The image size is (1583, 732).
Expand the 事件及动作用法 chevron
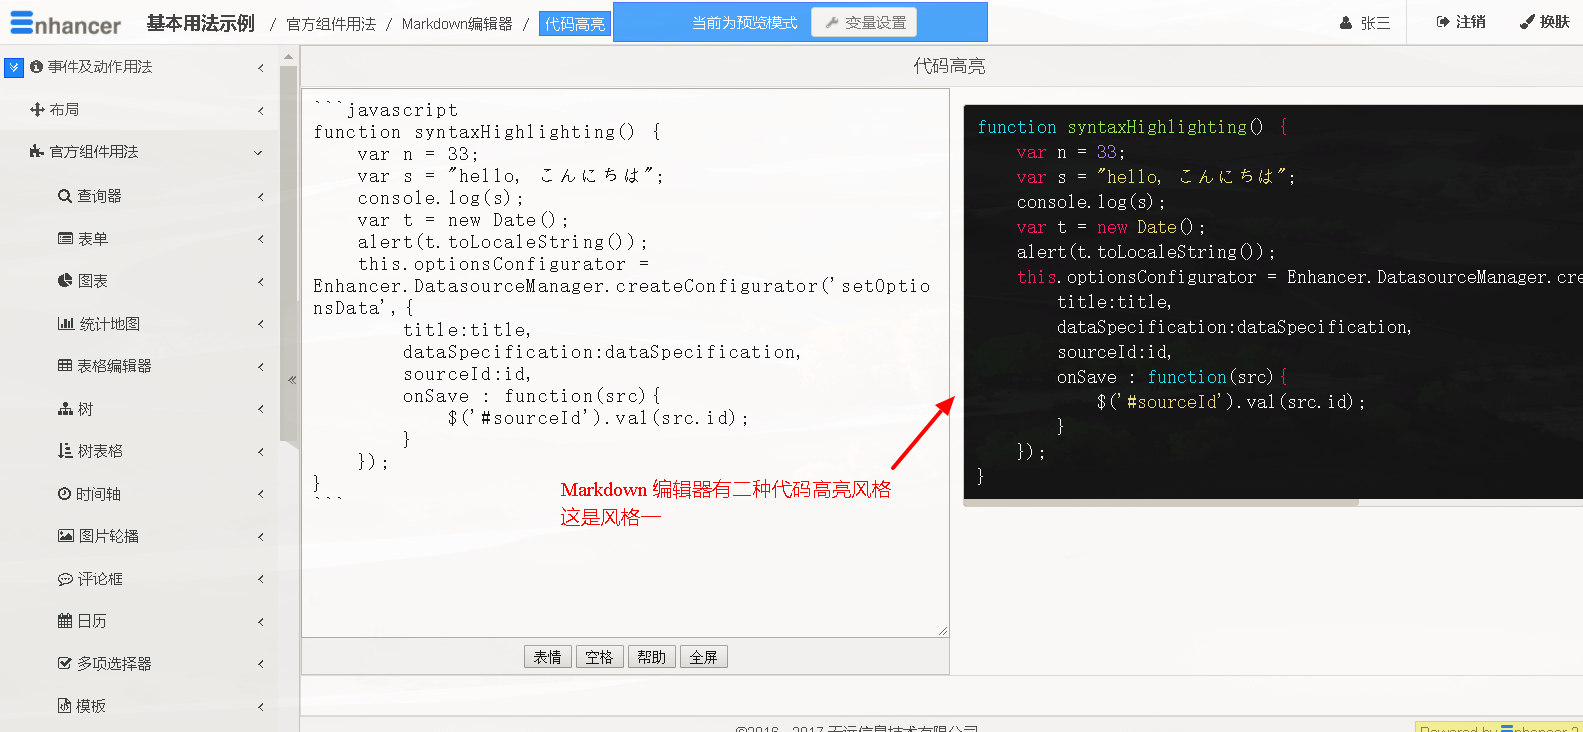[x=260, y=67]
